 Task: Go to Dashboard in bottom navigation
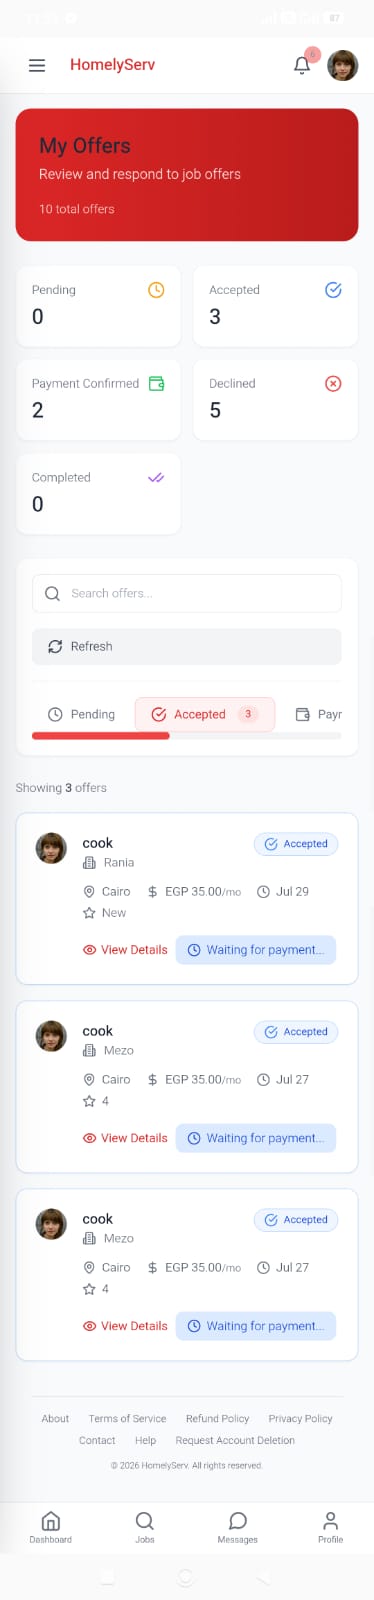(50, 1527)
